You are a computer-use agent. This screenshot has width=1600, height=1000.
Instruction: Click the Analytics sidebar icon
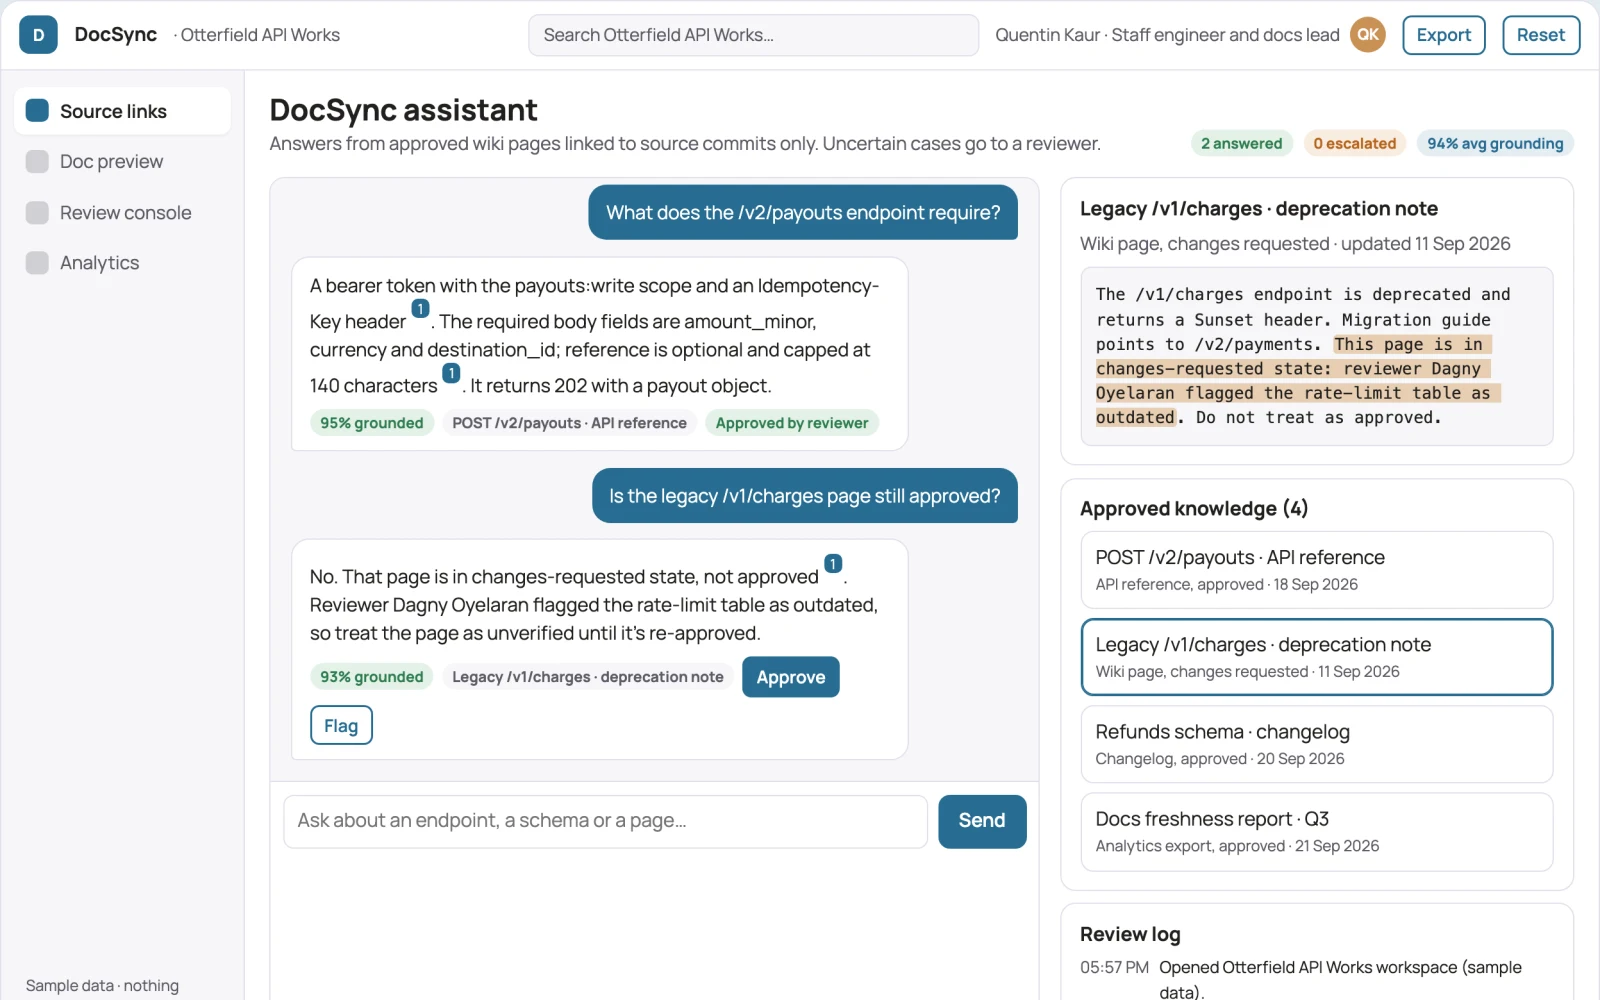coord(37,263)
